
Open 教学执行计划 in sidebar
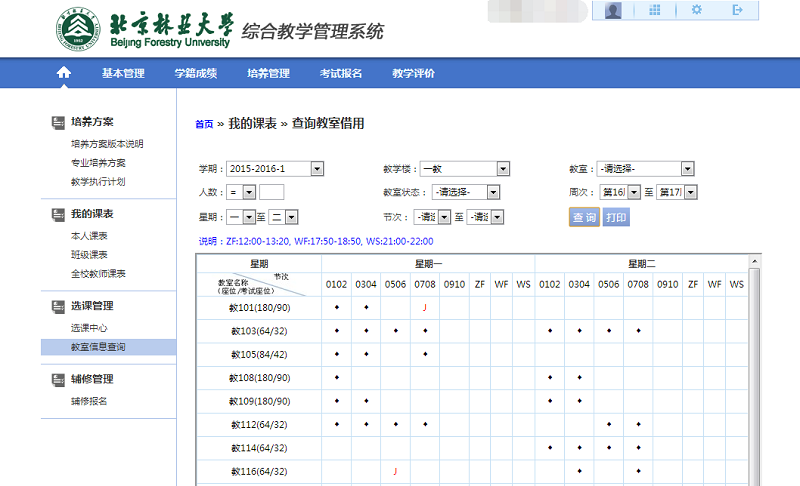[x=98, y=182]
